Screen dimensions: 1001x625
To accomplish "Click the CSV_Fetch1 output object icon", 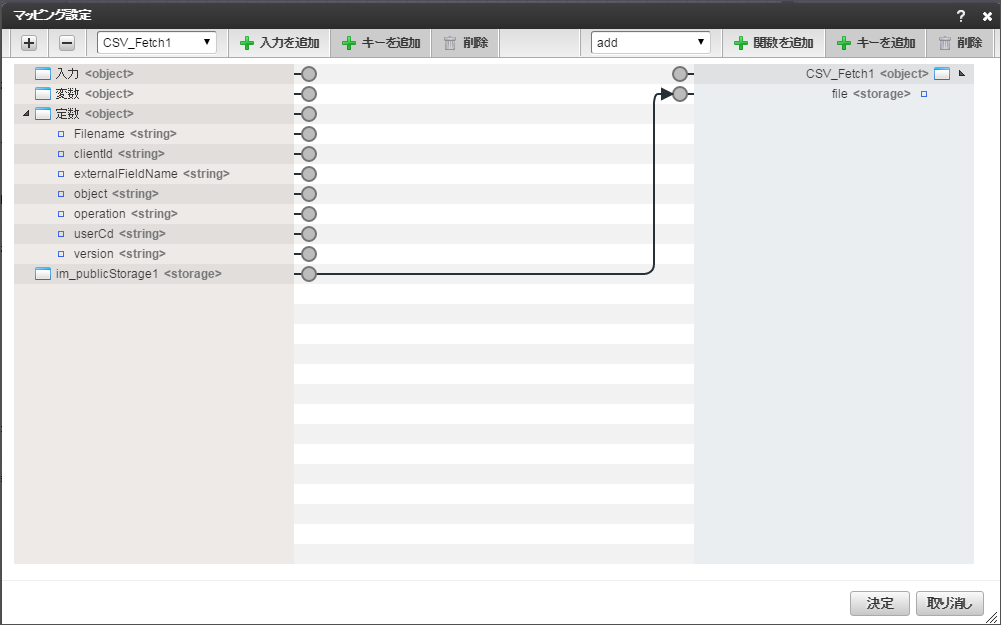I will pos(942,74).
